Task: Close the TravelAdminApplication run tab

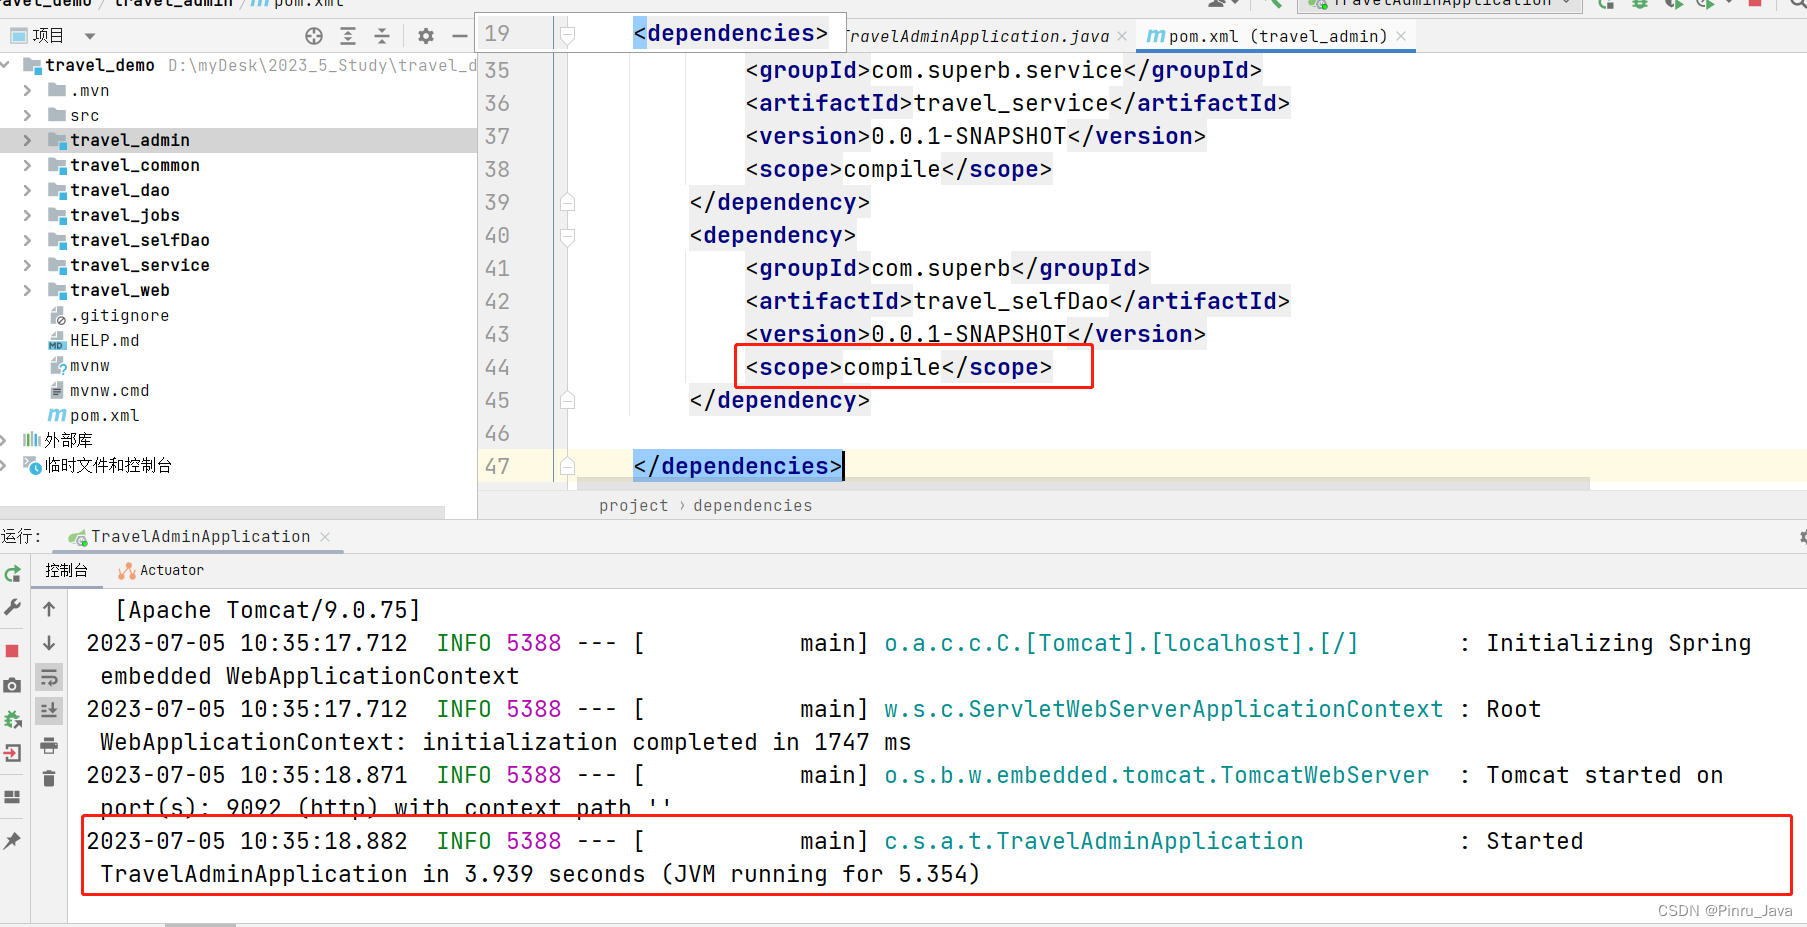Action: click(x=325, y=537)
